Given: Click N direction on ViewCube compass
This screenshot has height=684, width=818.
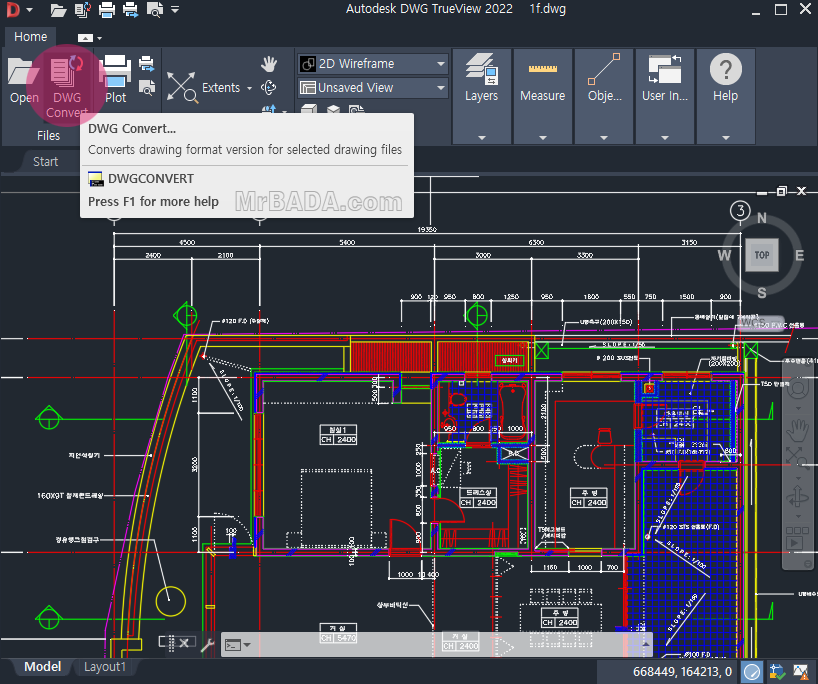Looking at the screenshot, I should click(762, 218).
